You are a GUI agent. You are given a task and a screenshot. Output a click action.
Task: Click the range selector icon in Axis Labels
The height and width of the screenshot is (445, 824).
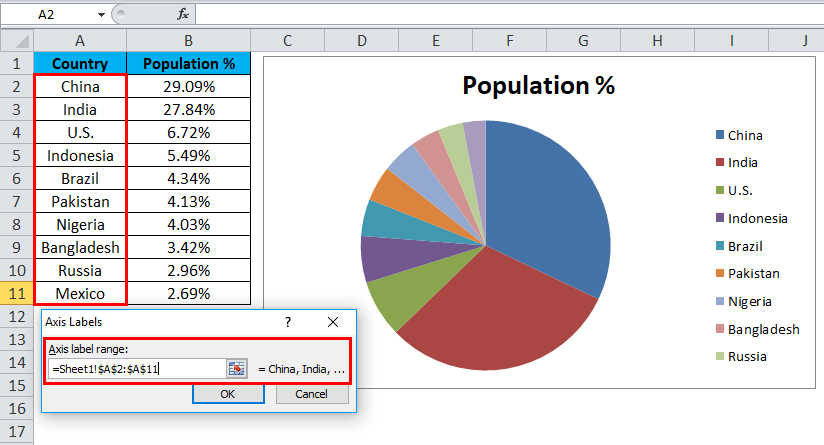click(237, 369)
